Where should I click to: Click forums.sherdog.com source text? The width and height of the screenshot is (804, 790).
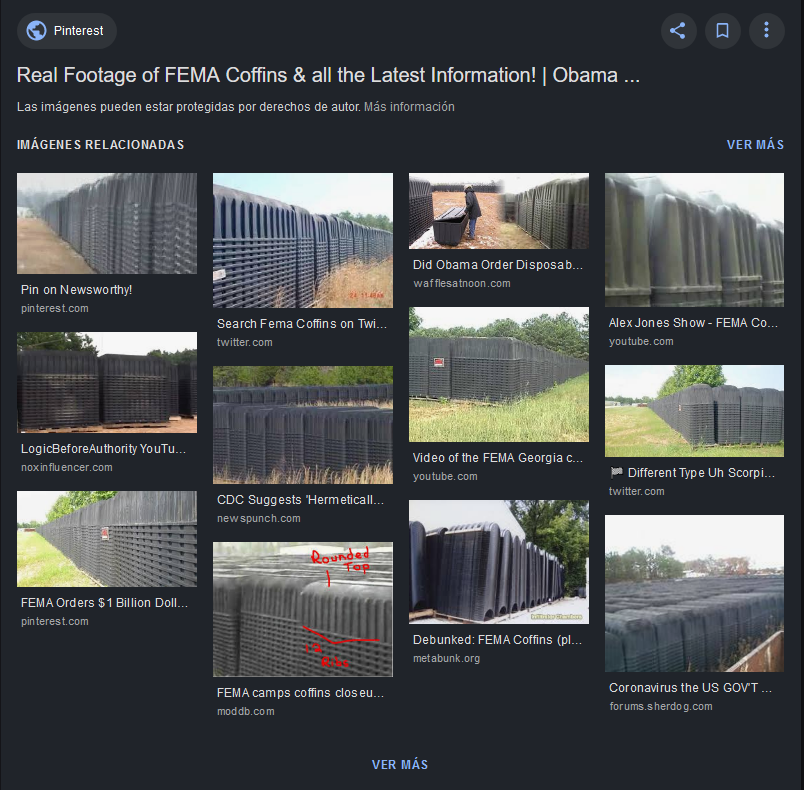point(661,706)
